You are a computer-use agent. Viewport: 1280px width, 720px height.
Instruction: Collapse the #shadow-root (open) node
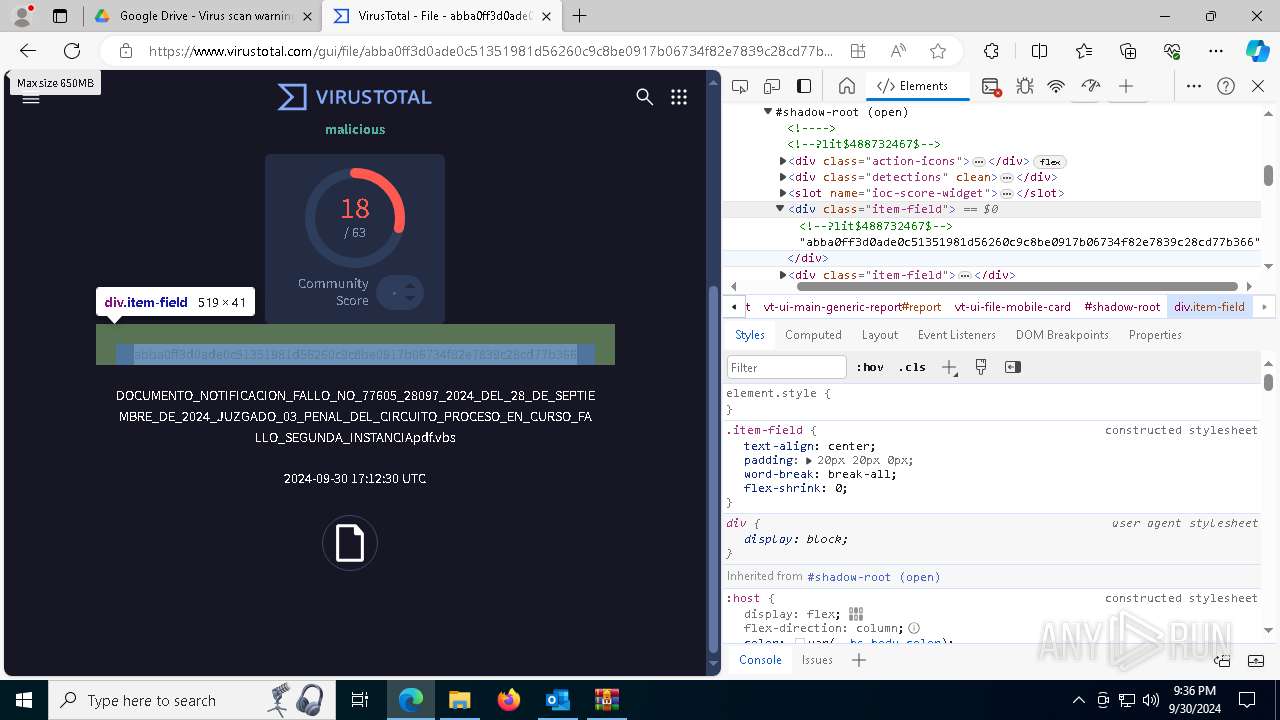click(x=768, y=112)
